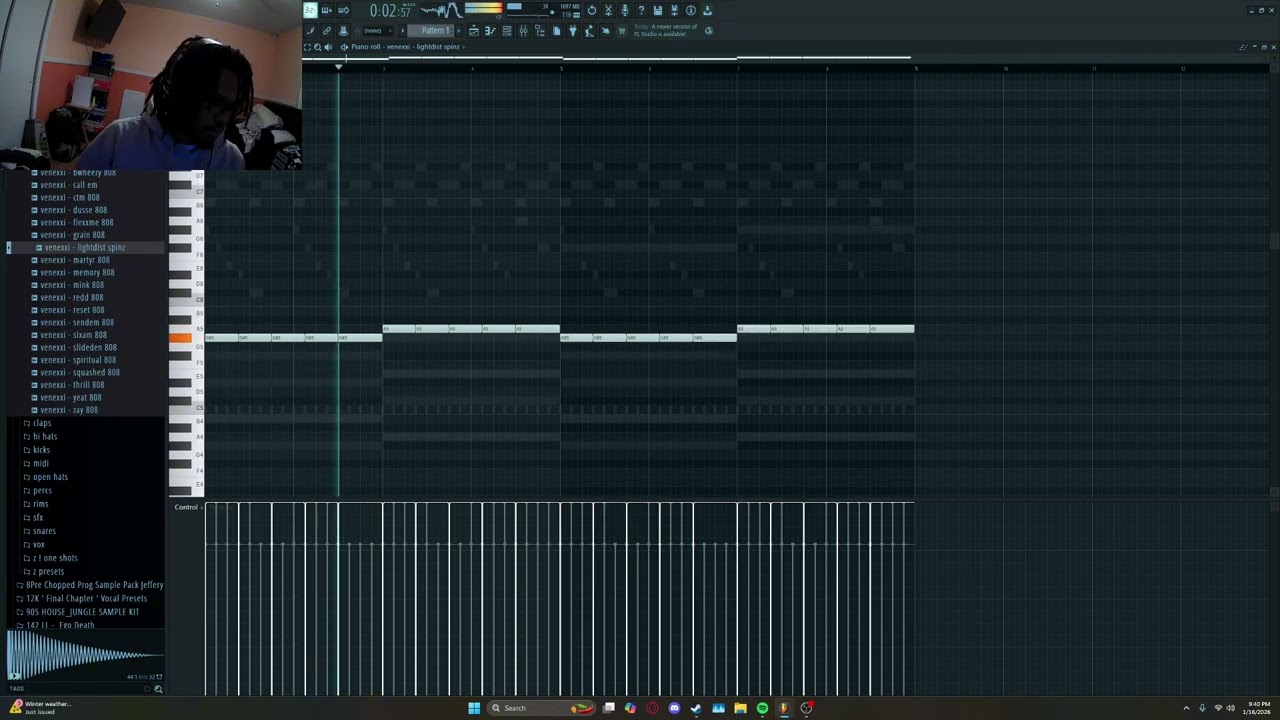The height and width of the screenshot is (720, 1280).
Task: Select venexxi - grain 808 sample
Action: (72, 235)
